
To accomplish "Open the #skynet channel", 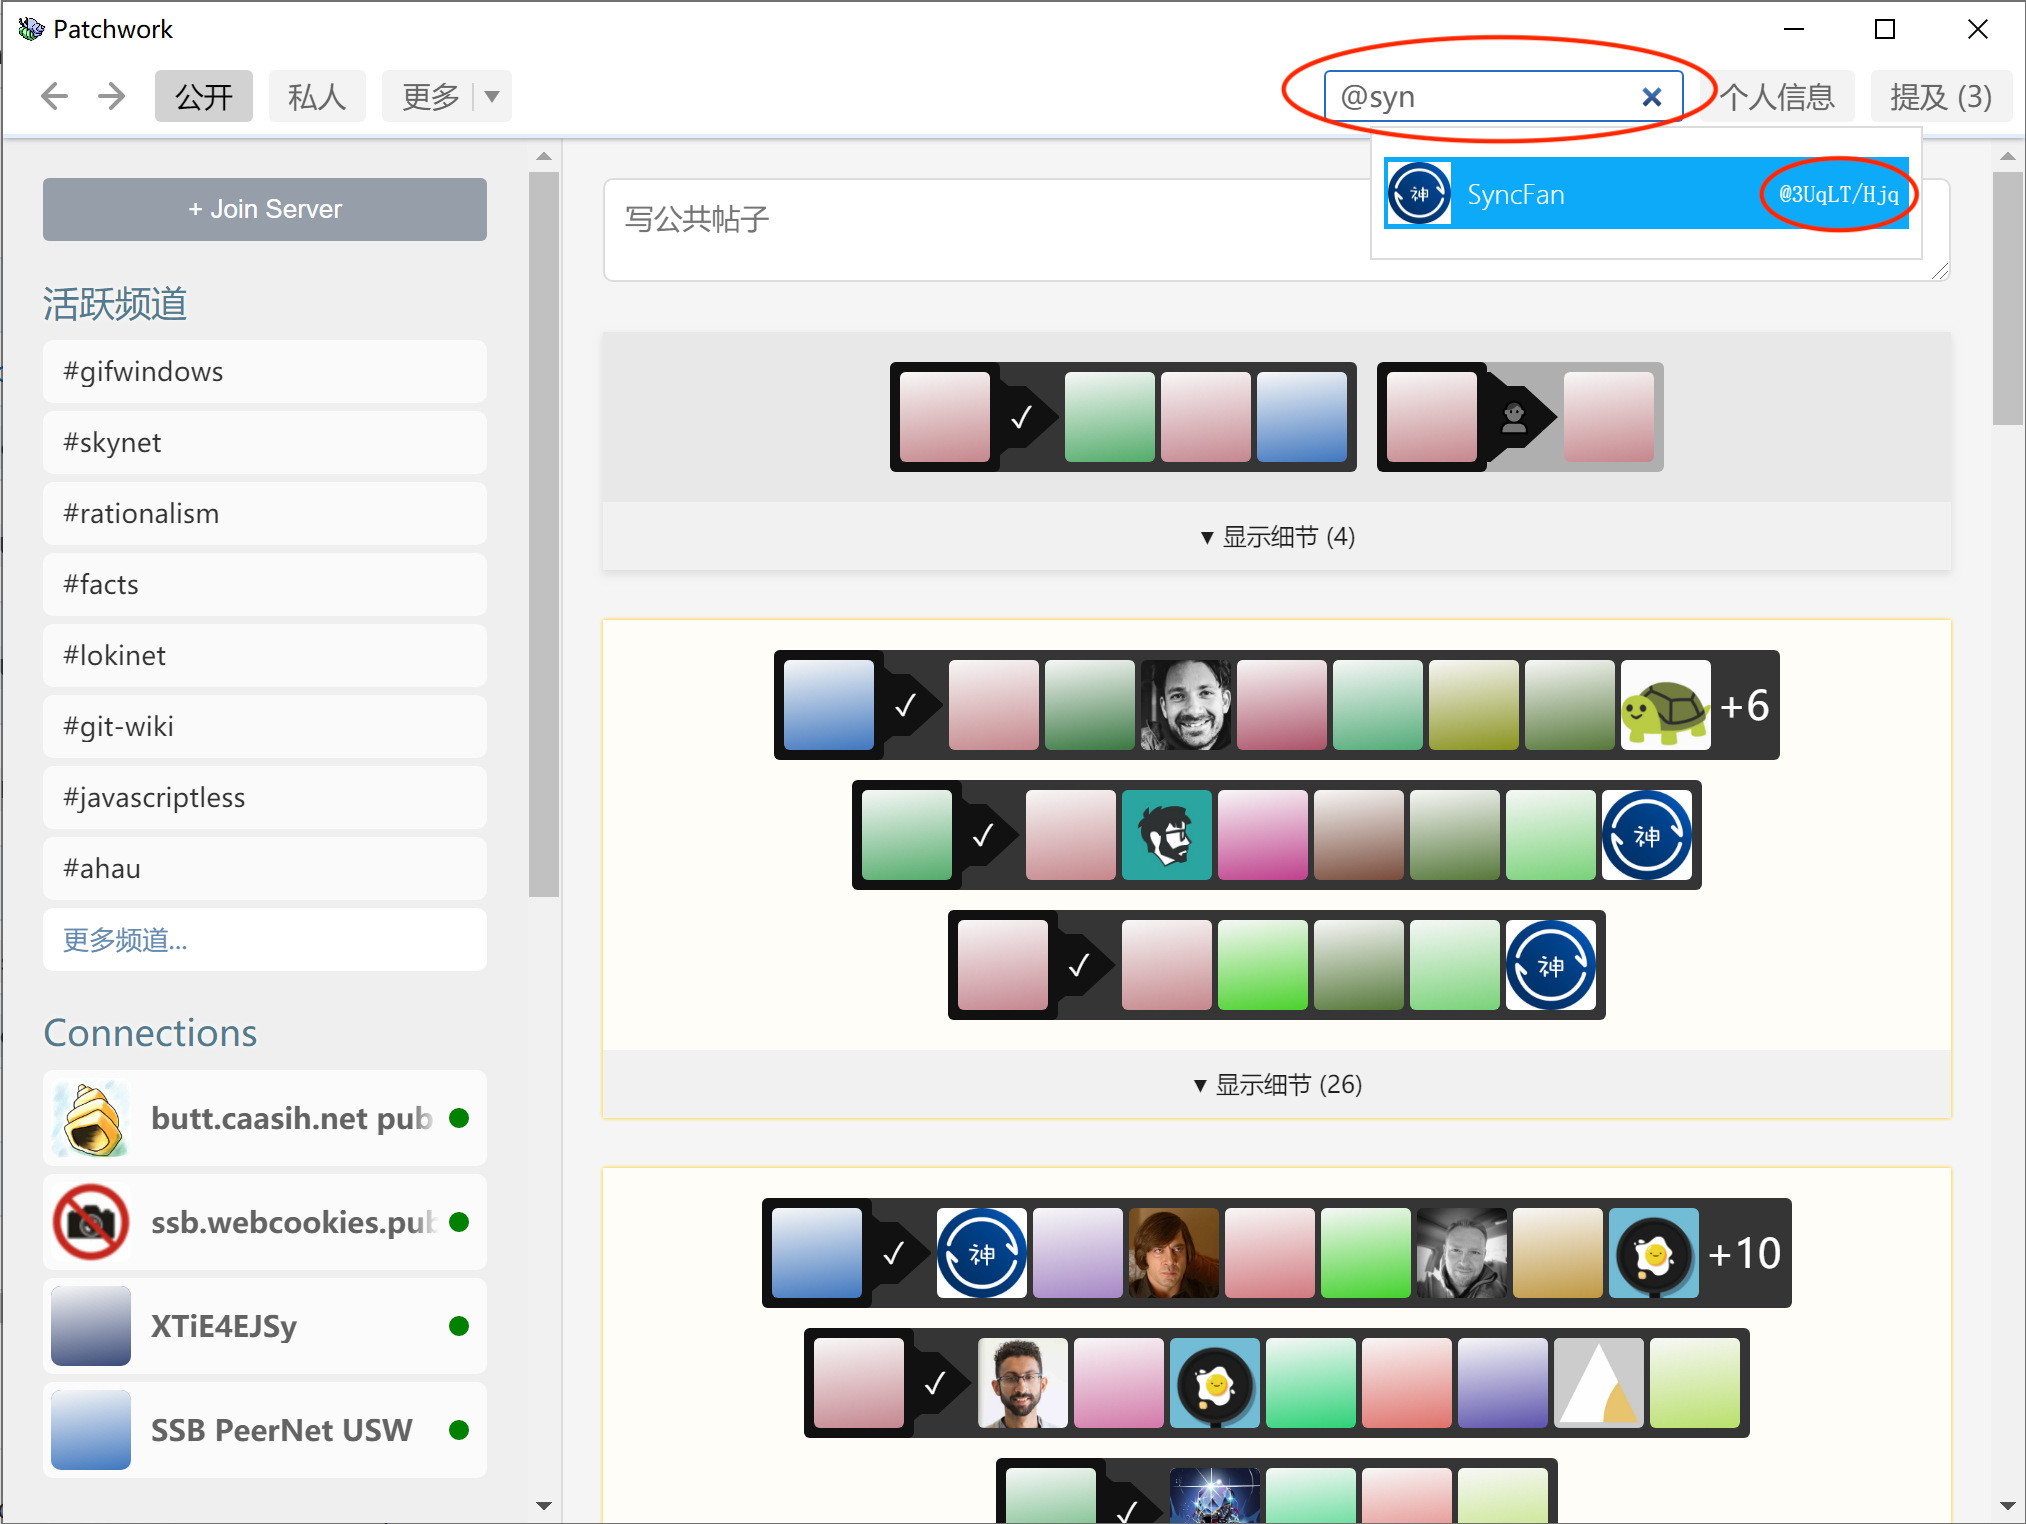I will pyautogui.click(x=265, y=442).
